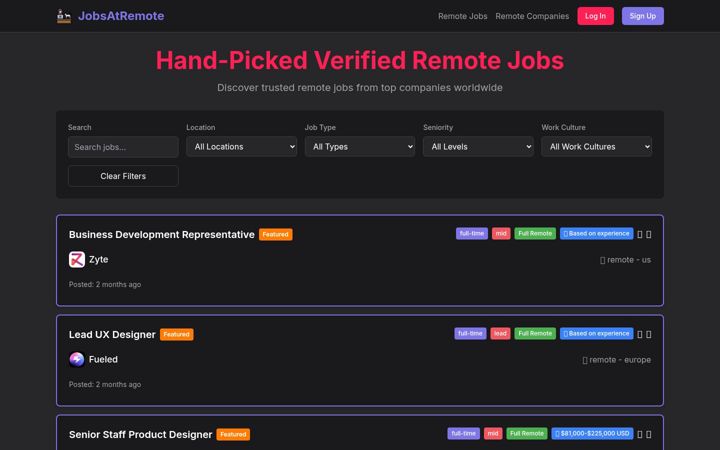Click the Sign Up button
The image size is (720, 450).
(643, 16)
